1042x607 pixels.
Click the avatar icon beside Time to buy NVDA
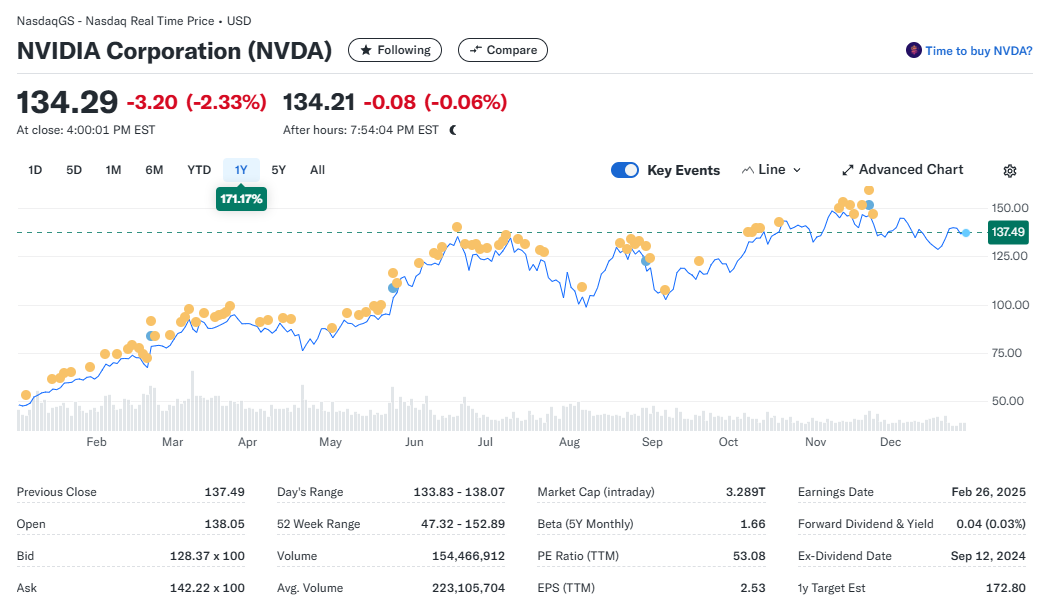tap(914, 51)
